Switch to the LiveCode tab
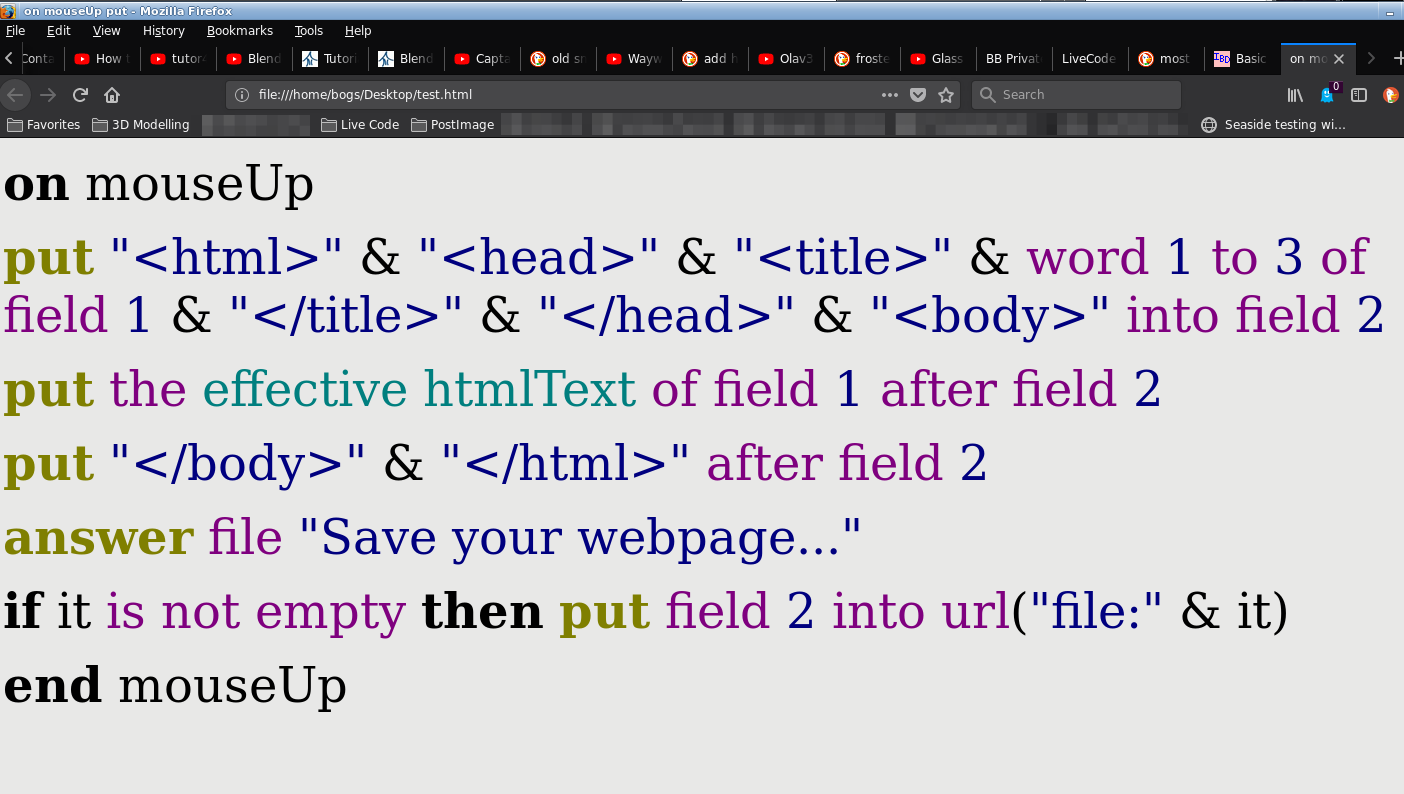The width and height of the screenshot is (1404, 794). [x=1088, y=59]
